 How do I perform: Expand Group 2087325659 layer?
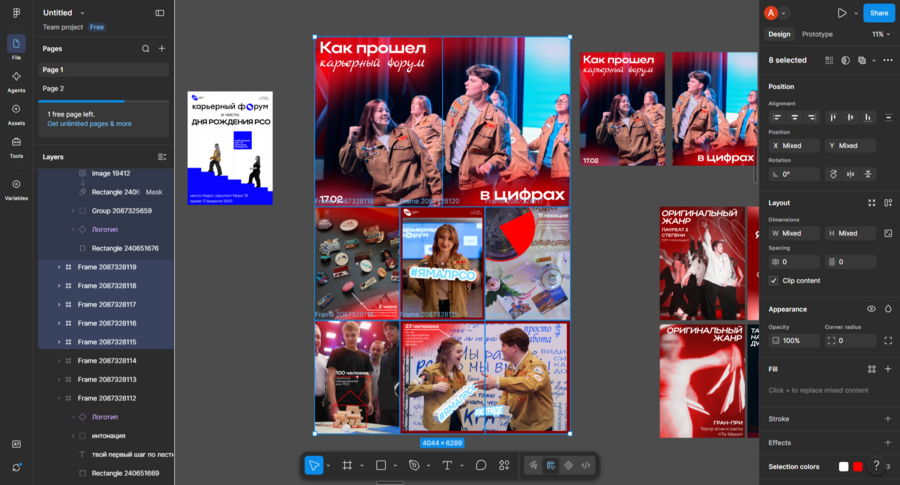tap(73, 211)
